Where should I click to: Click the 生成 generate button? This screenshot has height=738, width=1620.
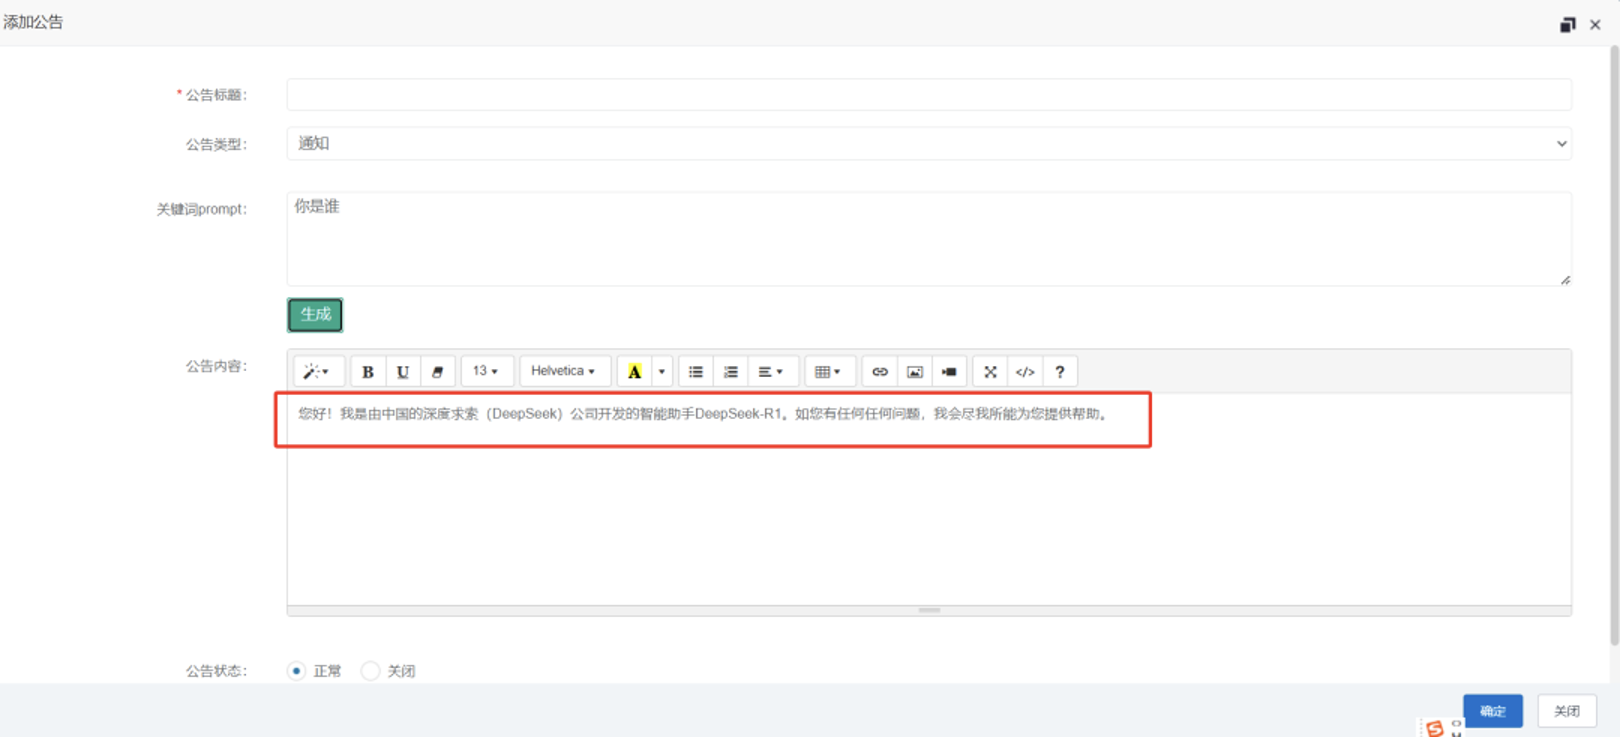[x=315, y=315]
